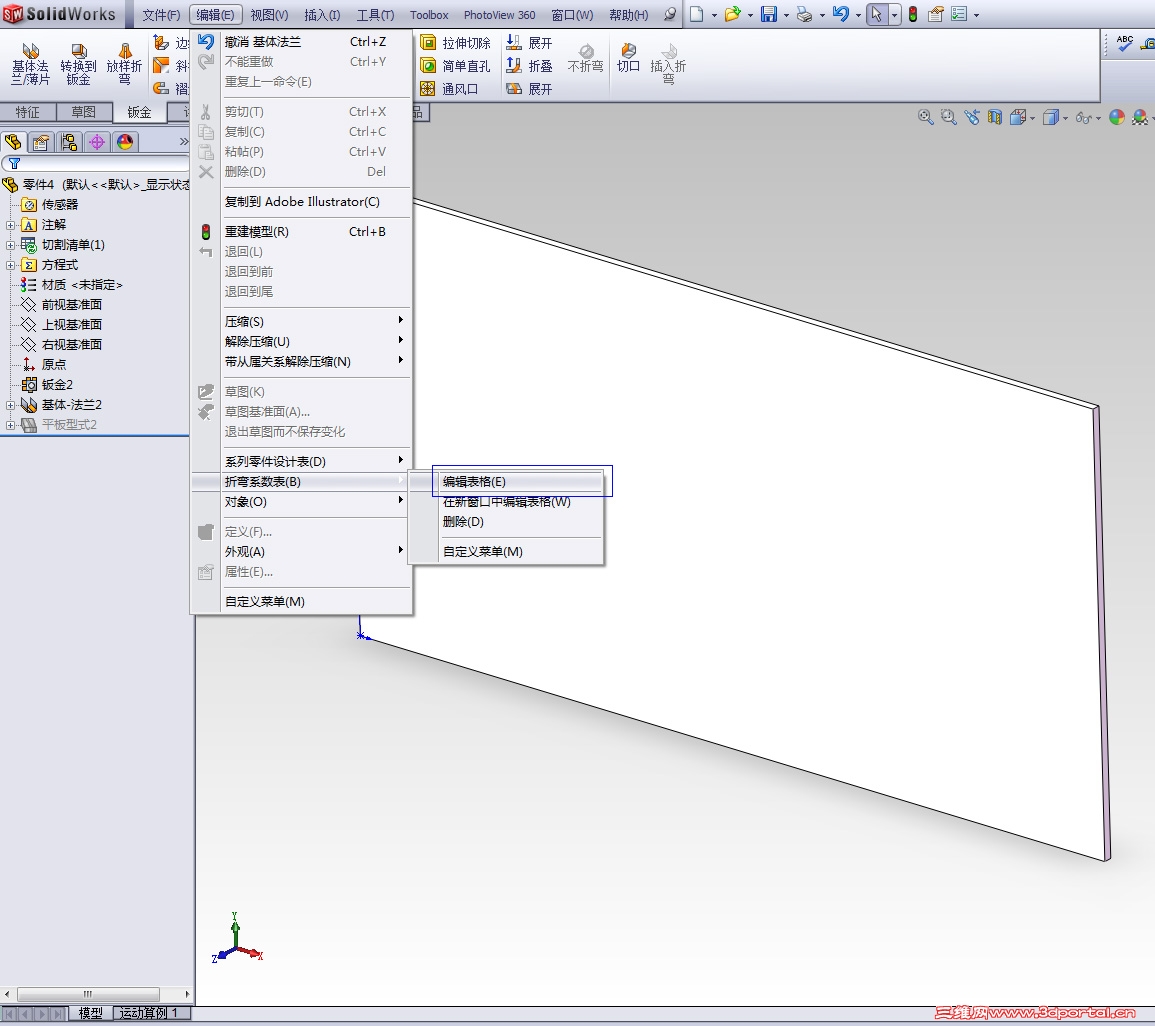Viewport: 1155px width, 1026px height.
Task: Open the PropertyManager tab icon
Action: pos(41,141)
